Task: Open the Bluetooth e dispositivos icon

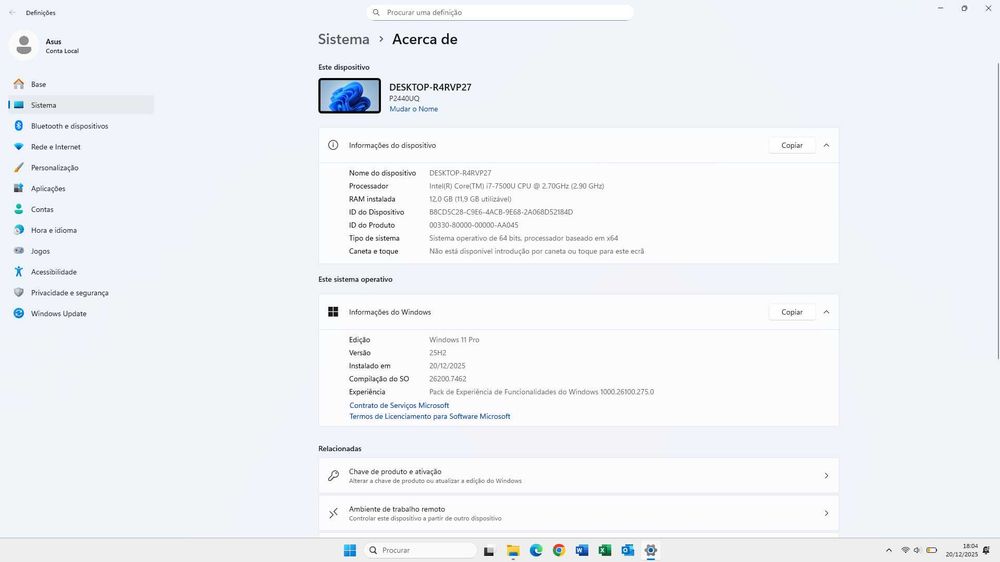Action: pos(18,126)
